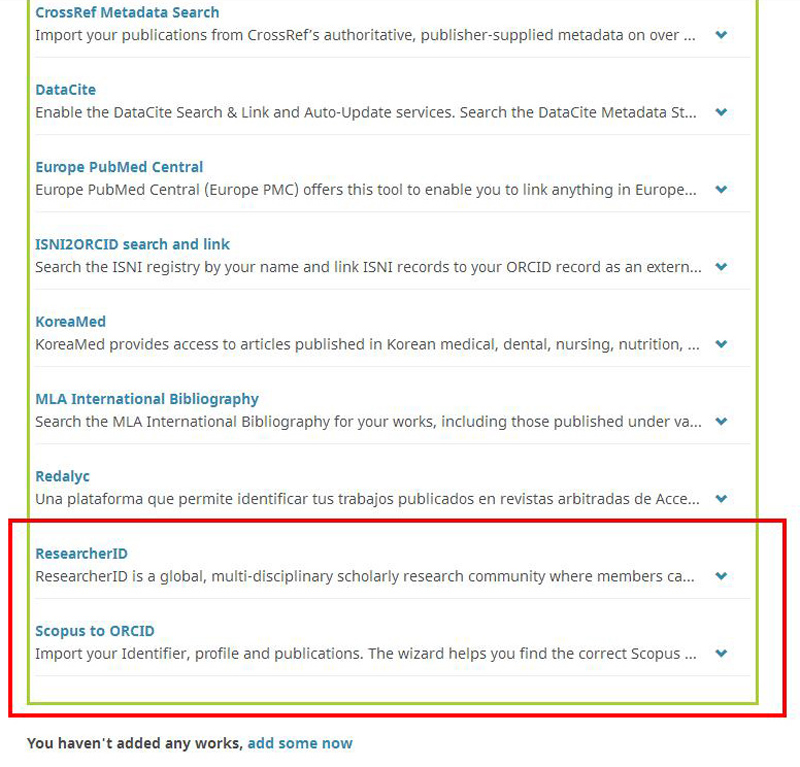Open the Redalyc link
800x767 pixels.
point(62,477)
